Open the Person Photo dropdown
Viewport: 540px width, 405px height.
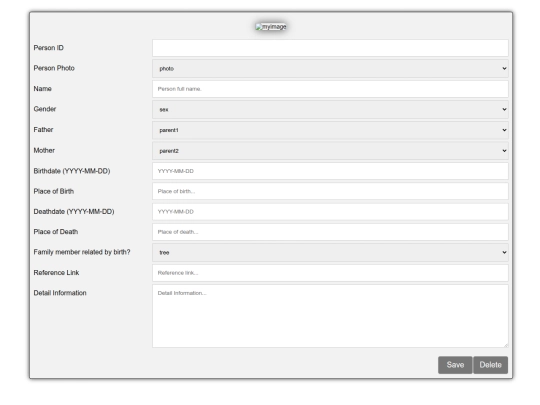tap(330, 68)
